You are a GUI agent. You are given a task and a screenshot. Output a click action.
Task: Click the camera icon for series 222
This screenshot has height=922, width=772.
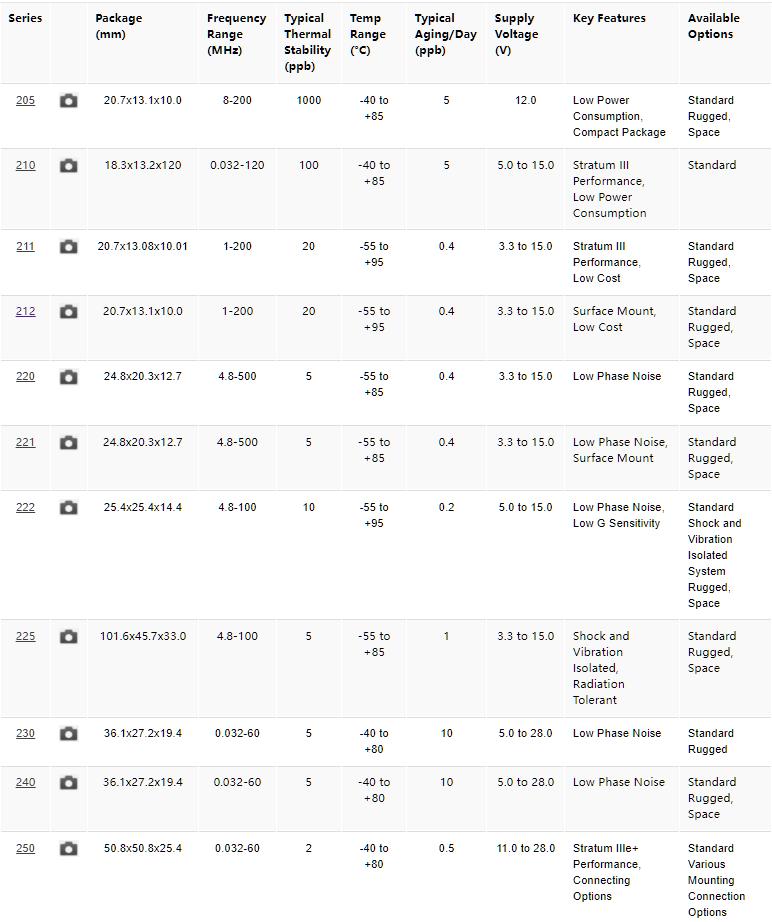pos(68,508)
